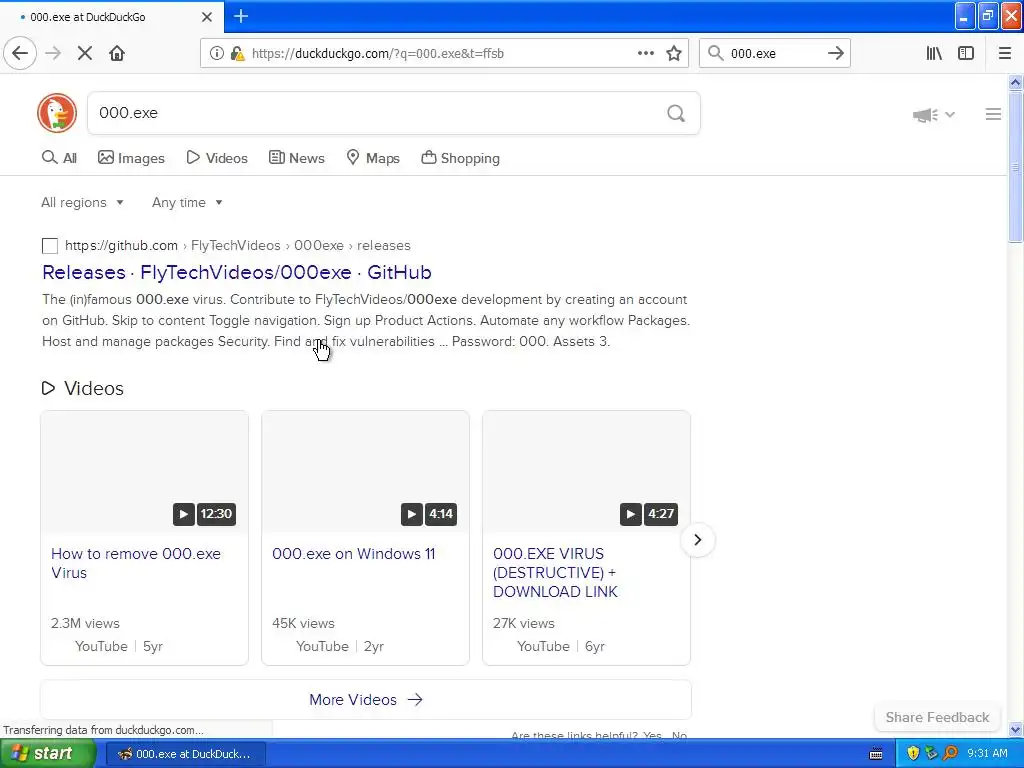
Task: Toggle the sidebar view icon
Action: pos(966,54)
